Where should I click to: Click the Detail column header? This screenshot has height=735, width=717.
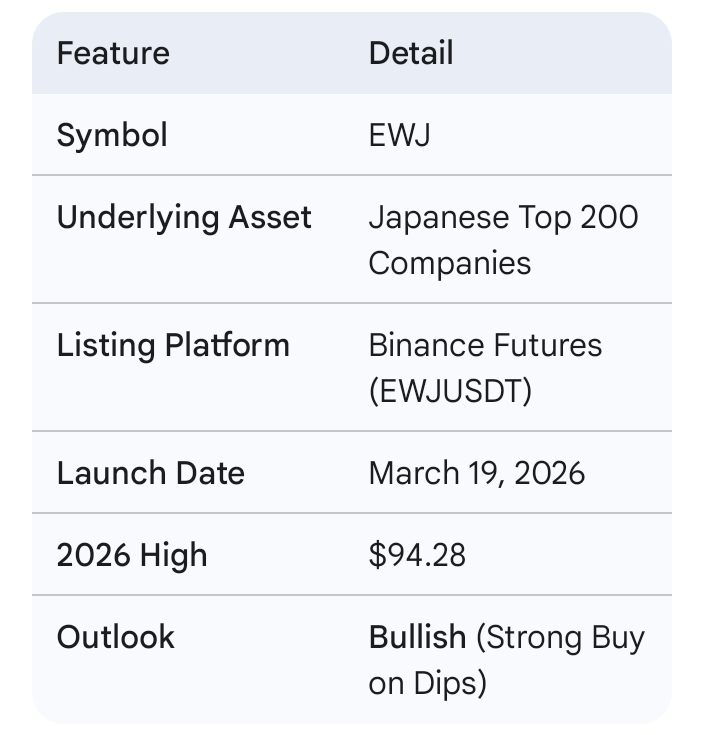tap(411, 53)
